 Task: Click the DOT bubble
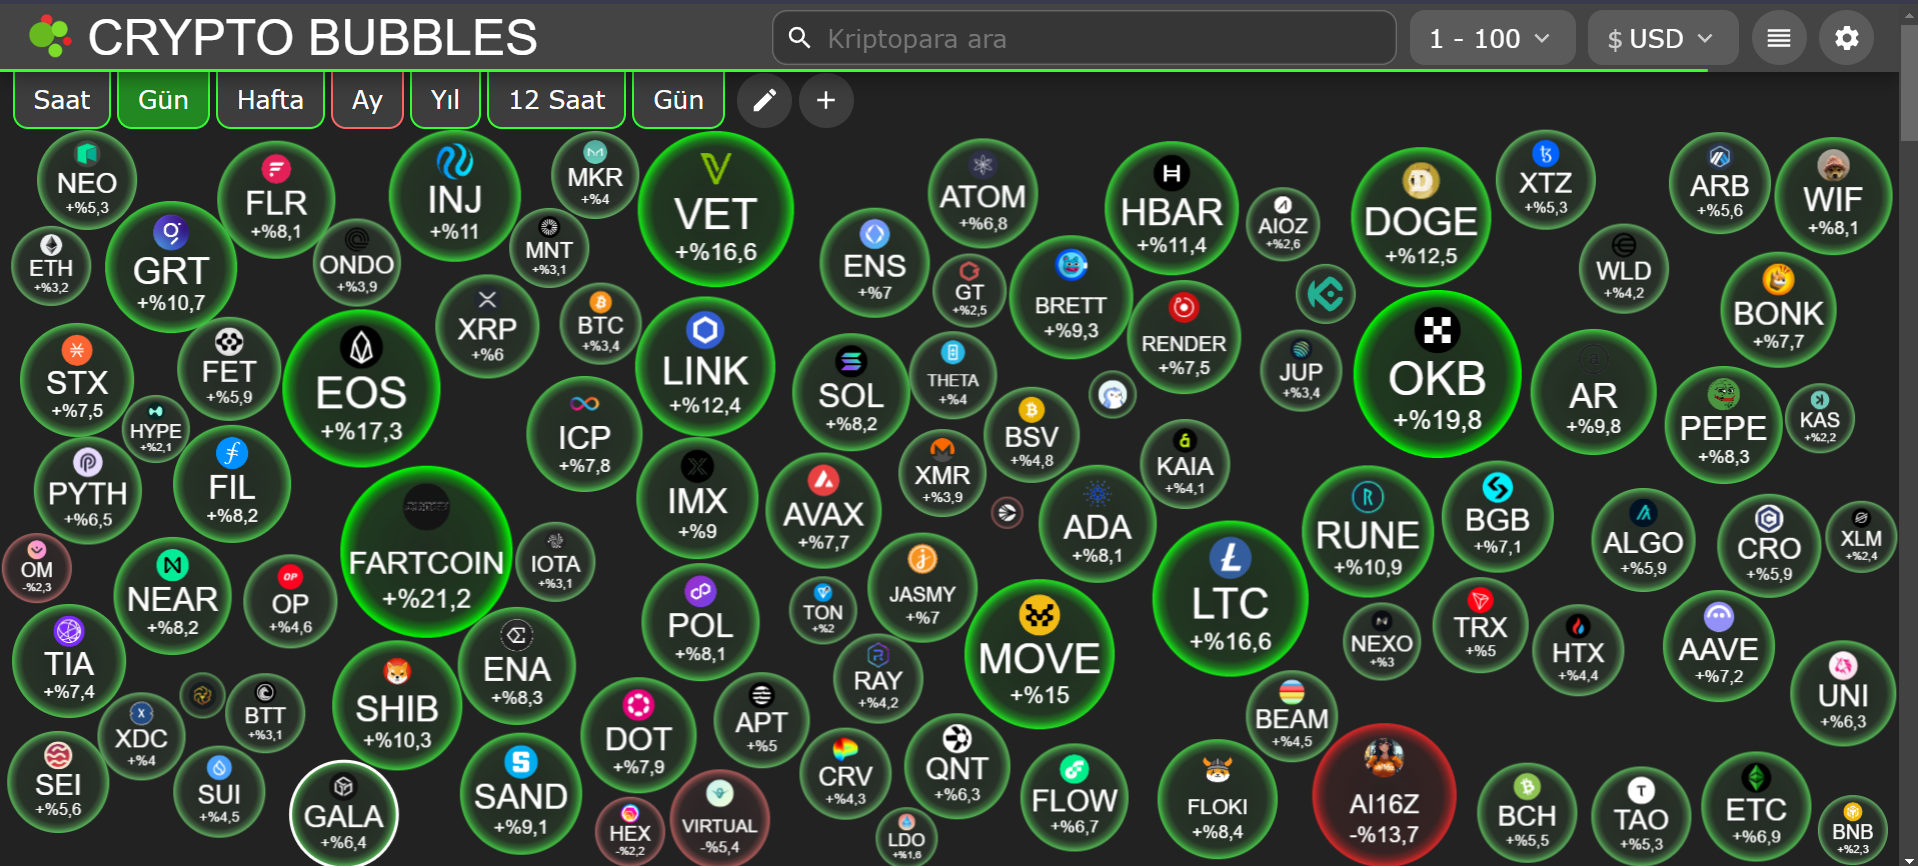pos(638,737)
